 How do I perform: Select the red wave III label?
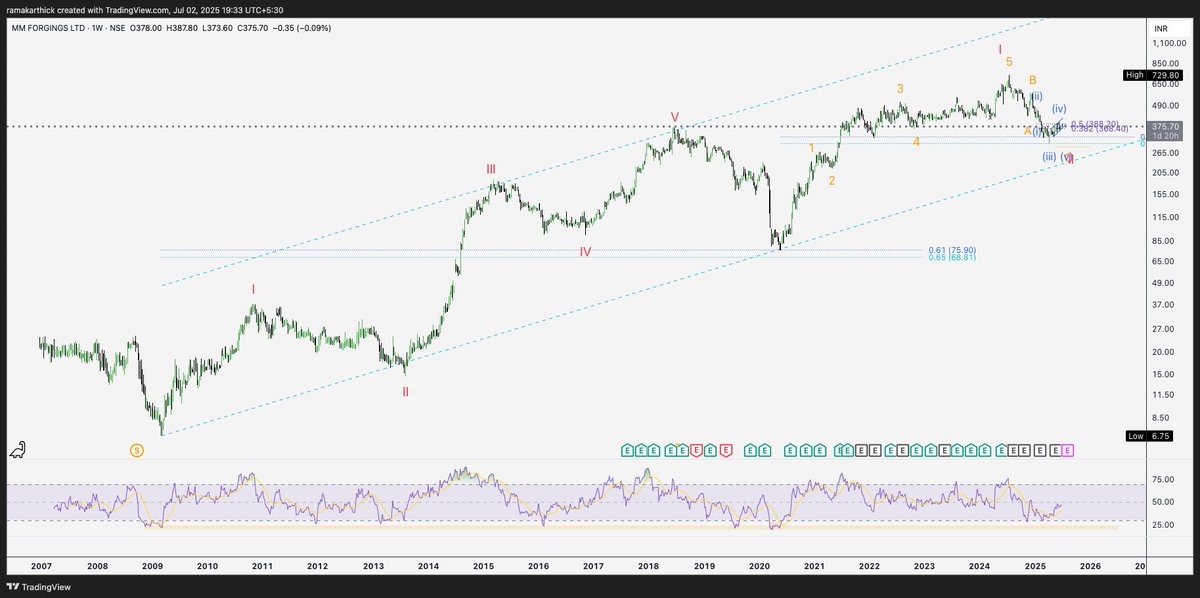point(491,169)
